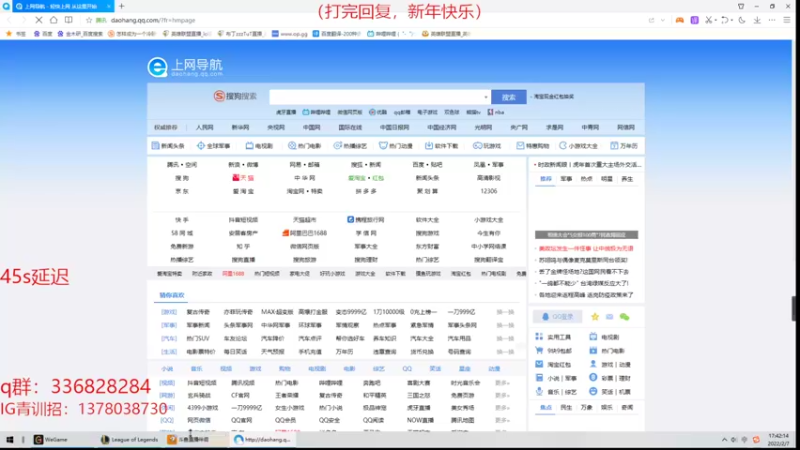Bookmark this page with the star icon

coord(89,20)
